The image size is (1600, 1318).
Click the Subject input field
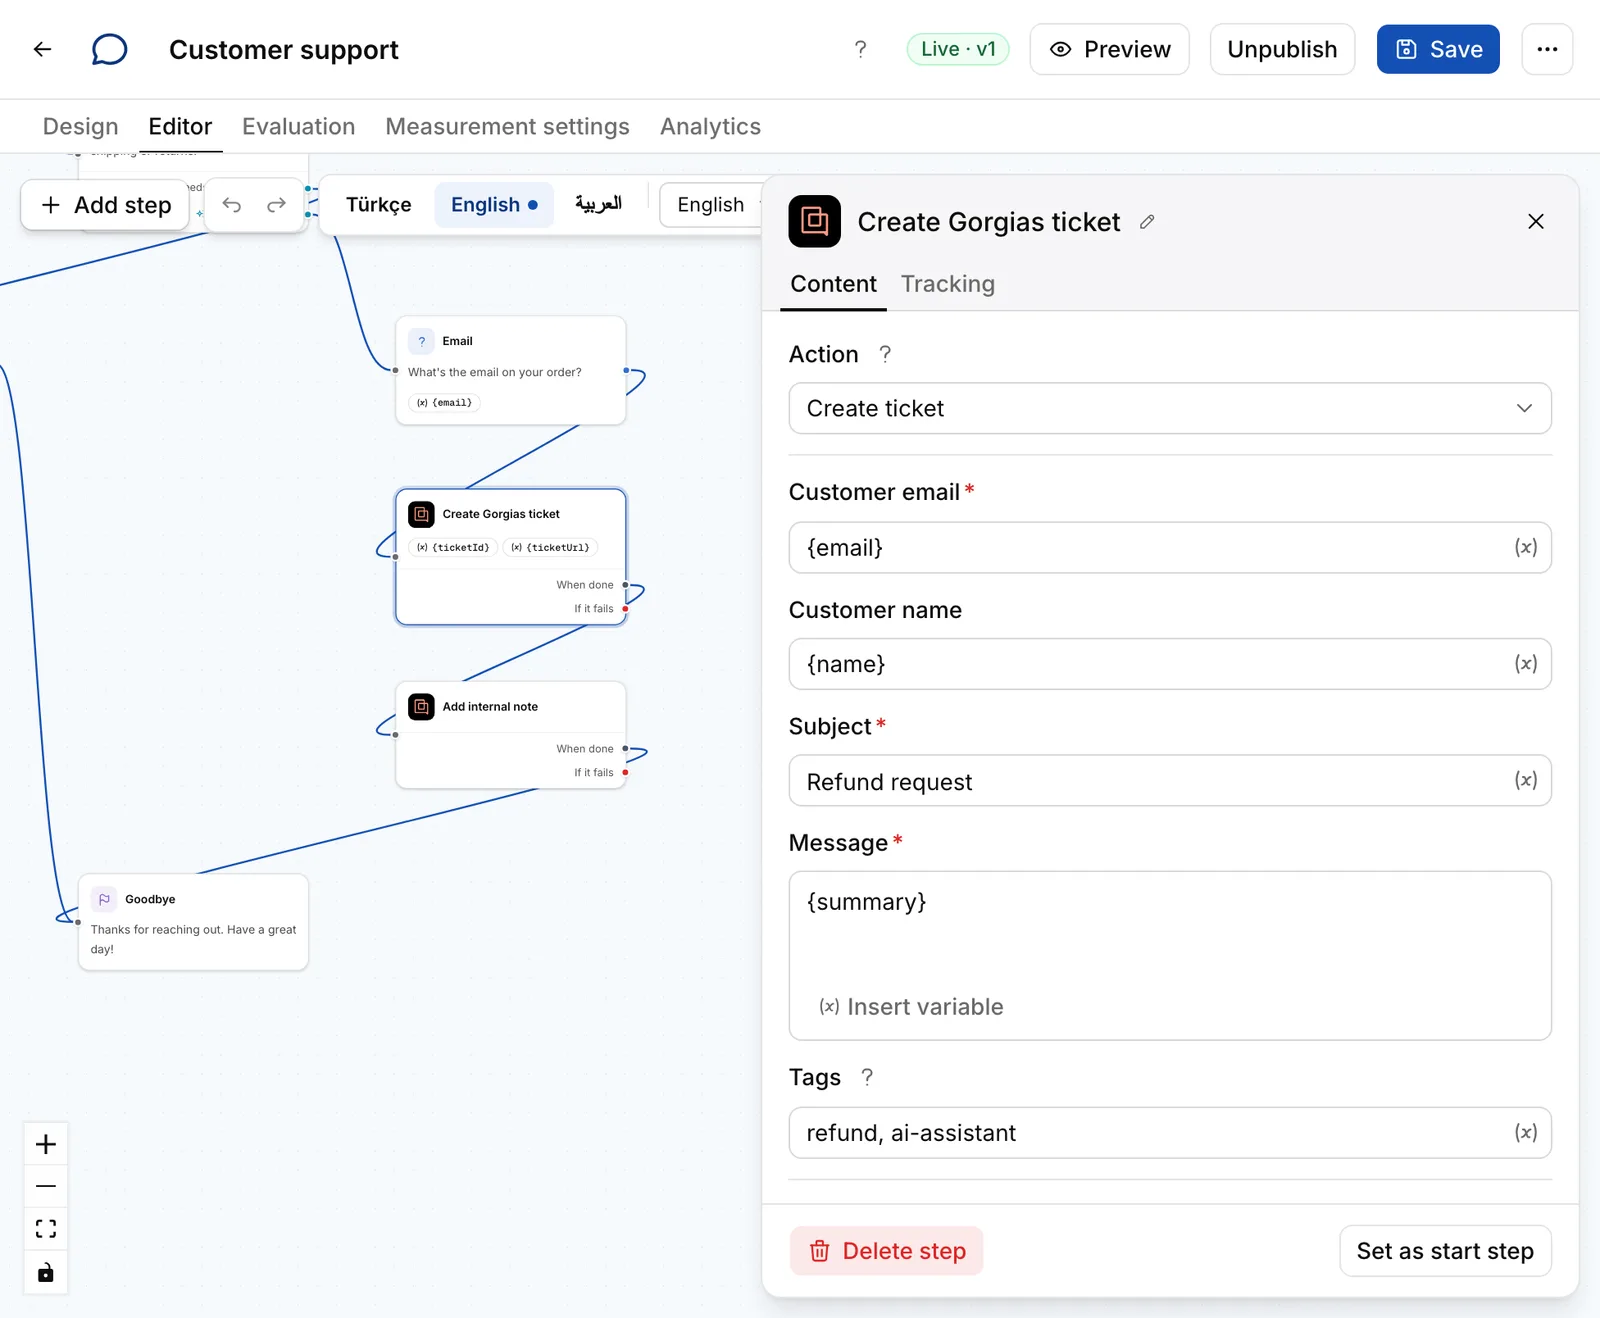click(1170, 781)
